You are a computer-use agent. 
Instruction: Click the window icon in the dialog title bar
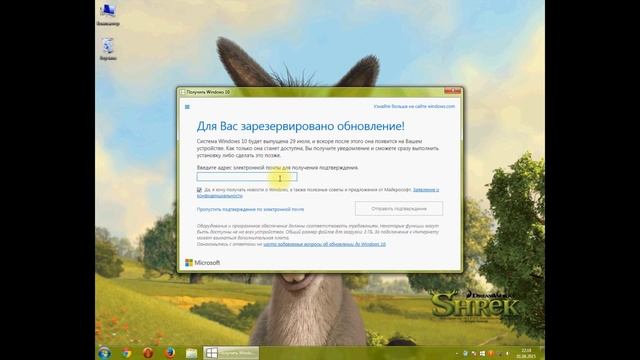click(x=182, y=92)
